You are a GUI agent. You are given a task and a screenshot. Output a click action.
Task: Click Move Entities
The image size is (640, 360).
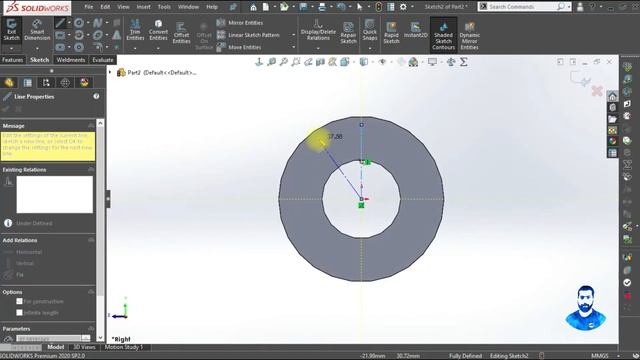pyautogui.click(x=239, y=47)
